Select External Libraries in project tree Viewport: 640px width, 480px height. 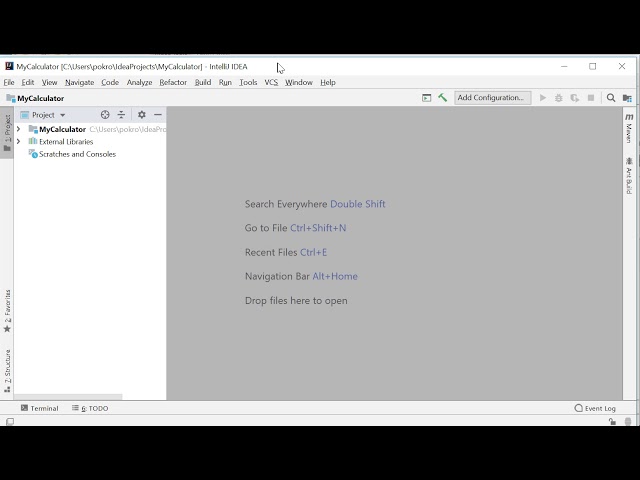(x=90, y=141)
